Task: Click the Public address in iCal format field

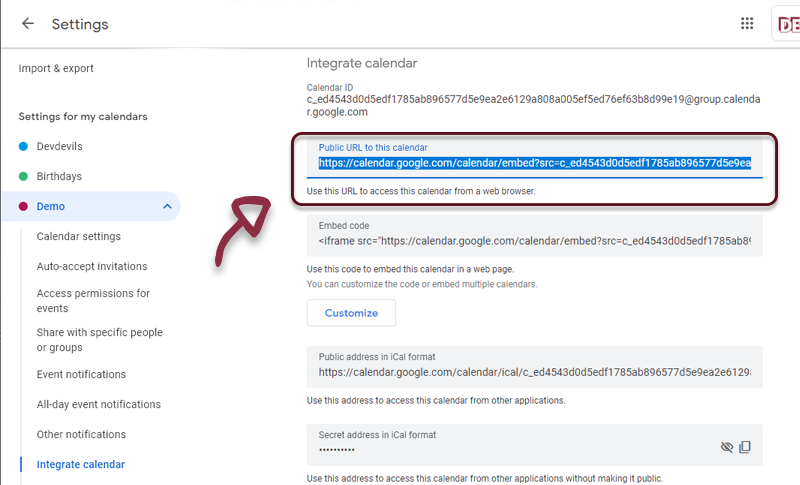Action: coord(534,372)
